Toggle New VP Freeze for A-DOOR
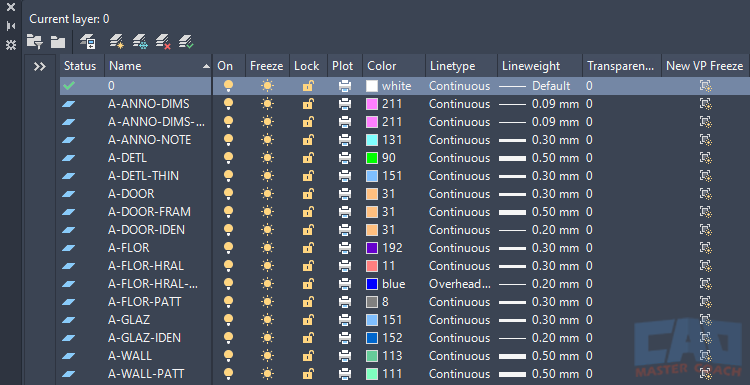Screen dimensions: 750x385 coord(706,194)
